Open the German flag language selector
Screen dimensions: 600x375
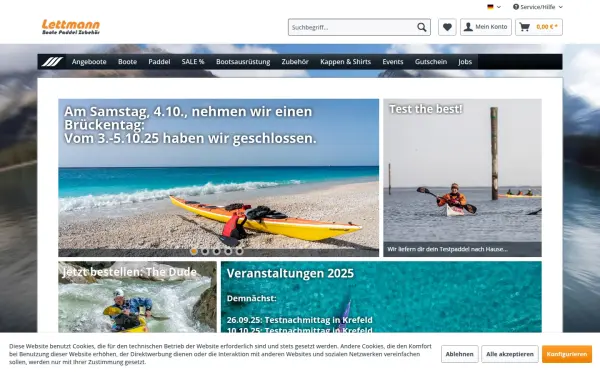494,7
